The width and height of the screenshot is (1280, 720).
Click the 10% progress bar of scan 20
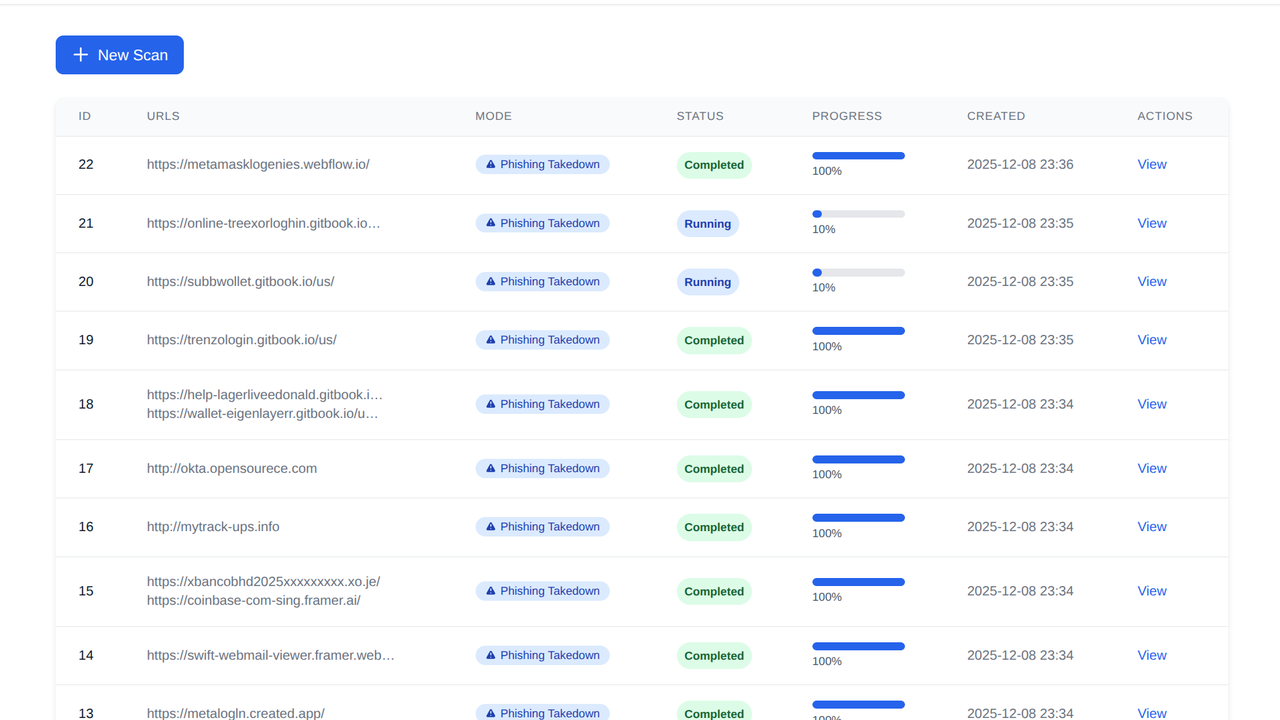pos(858,272)
